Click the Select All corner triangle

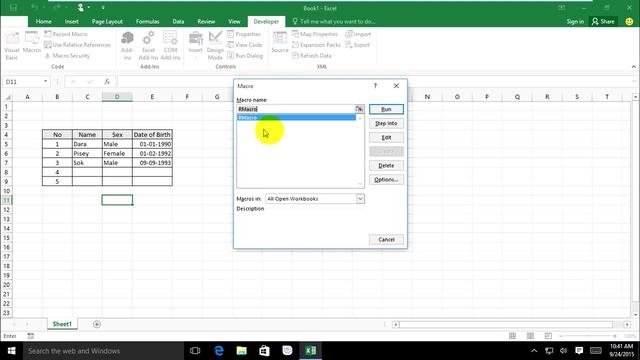[x=7, y=97]
